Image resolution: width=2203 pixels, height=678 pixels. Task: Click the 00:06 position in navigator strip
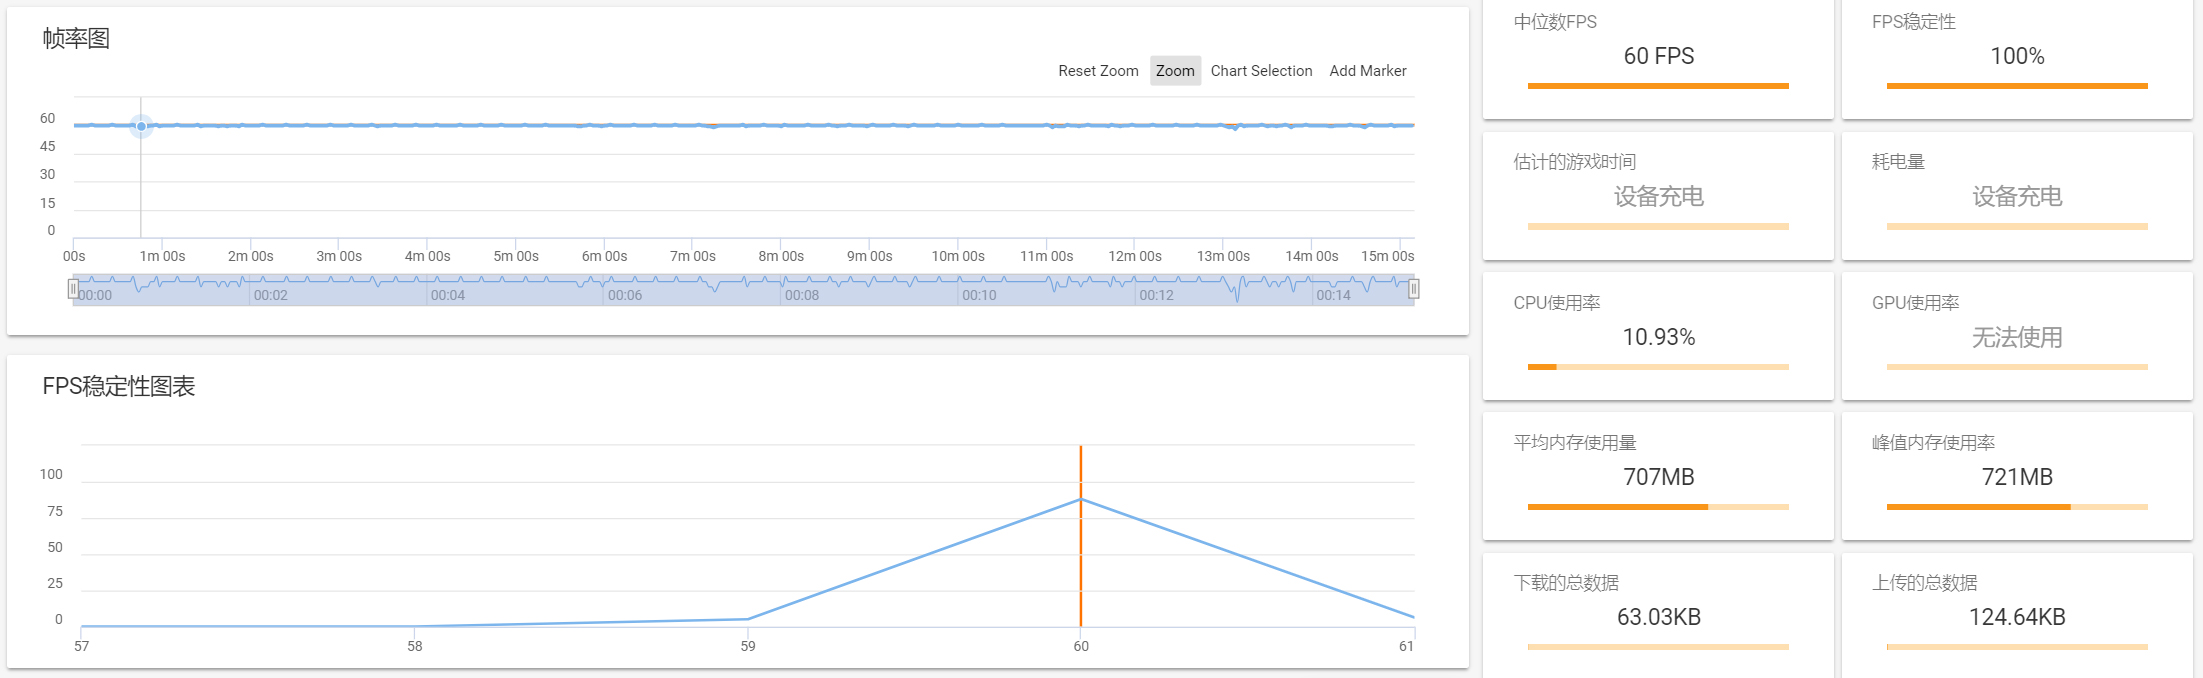click(625, 295)
